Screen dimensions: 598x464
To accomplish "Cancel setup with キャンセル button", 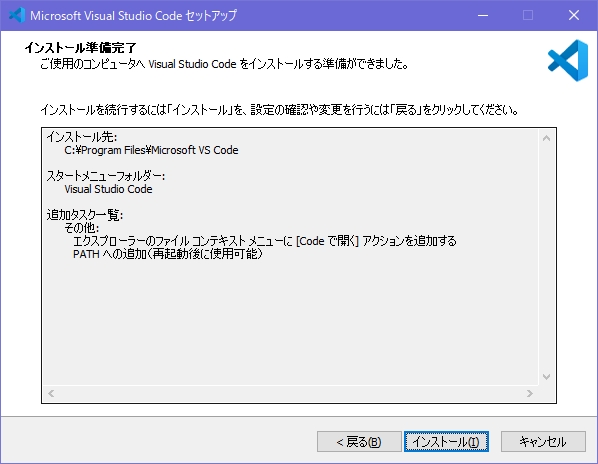I will coord(543,442).
